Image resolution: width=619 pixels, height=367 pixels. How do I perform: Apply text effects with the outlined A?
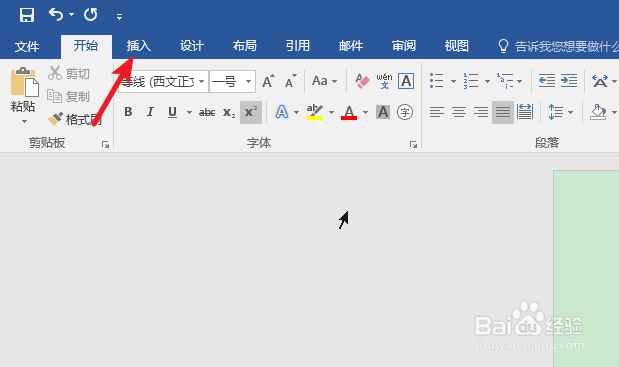pos(281,112)
